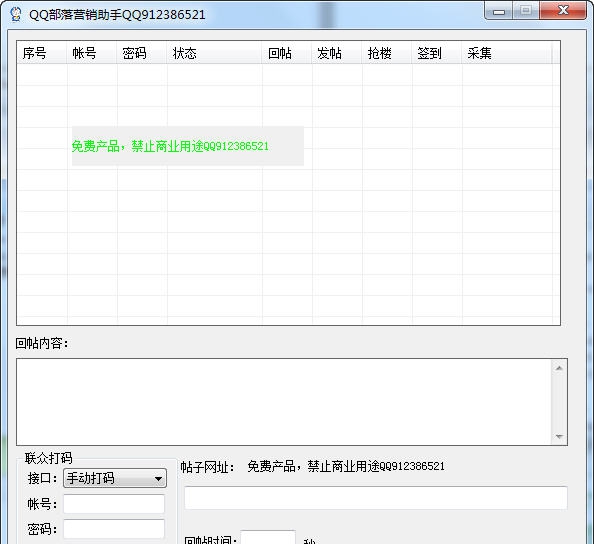Click the 帐号 column header
594x544 pixels.
point(92,53)
